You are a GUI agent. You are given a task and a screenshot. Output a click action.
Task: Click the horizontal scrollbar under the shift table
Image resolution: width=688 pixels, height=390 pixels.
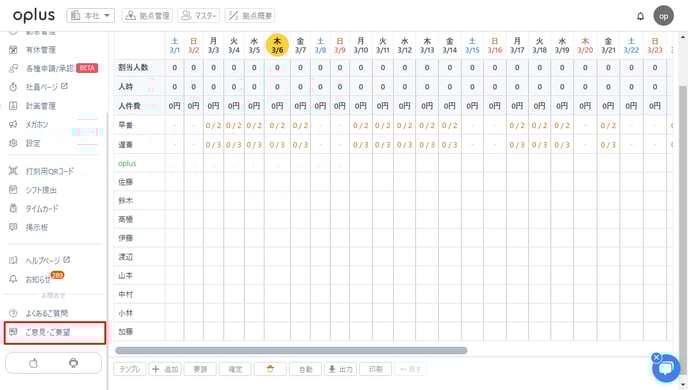291,350
